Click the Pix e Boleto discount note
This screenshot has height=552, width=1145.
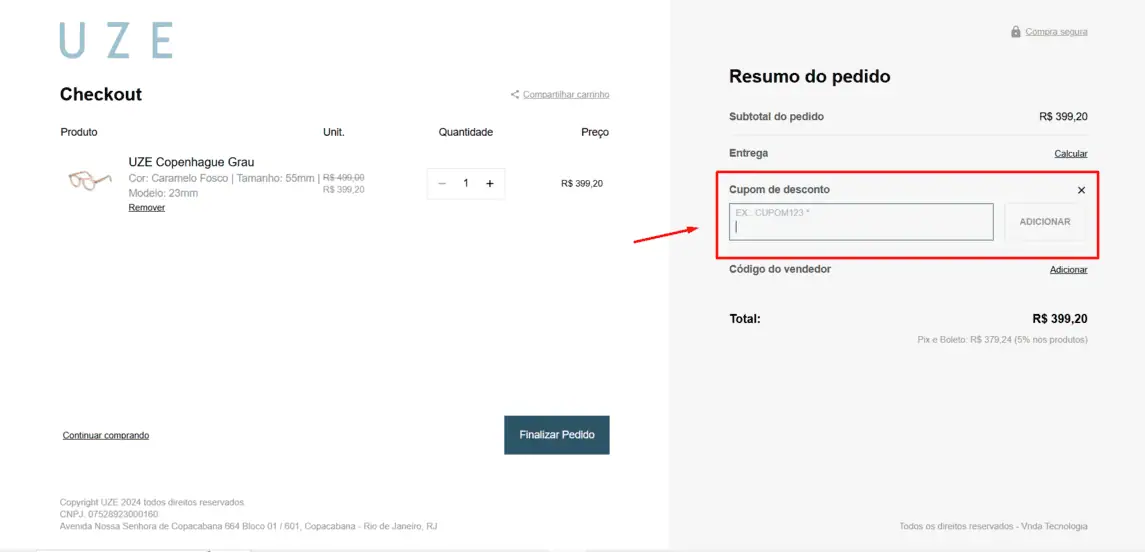[x=1003, y=340]
